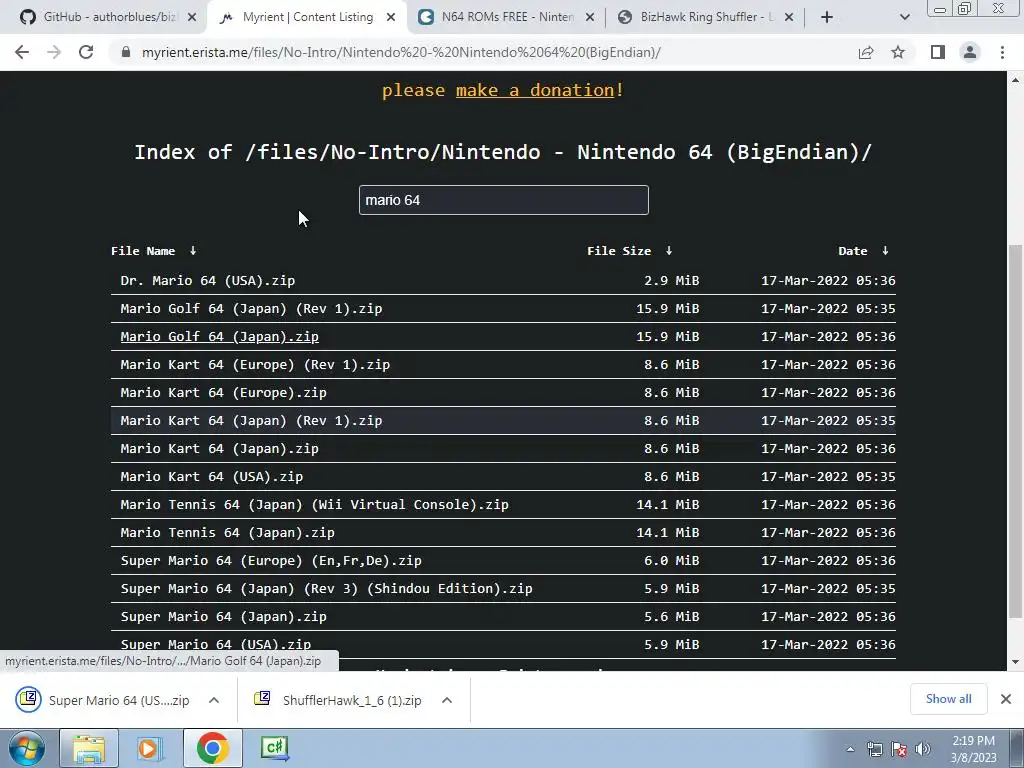Viewport: 1024px width, 768px height.
Task: Open the Action Center flag icon
Action: tap(899, 750)
